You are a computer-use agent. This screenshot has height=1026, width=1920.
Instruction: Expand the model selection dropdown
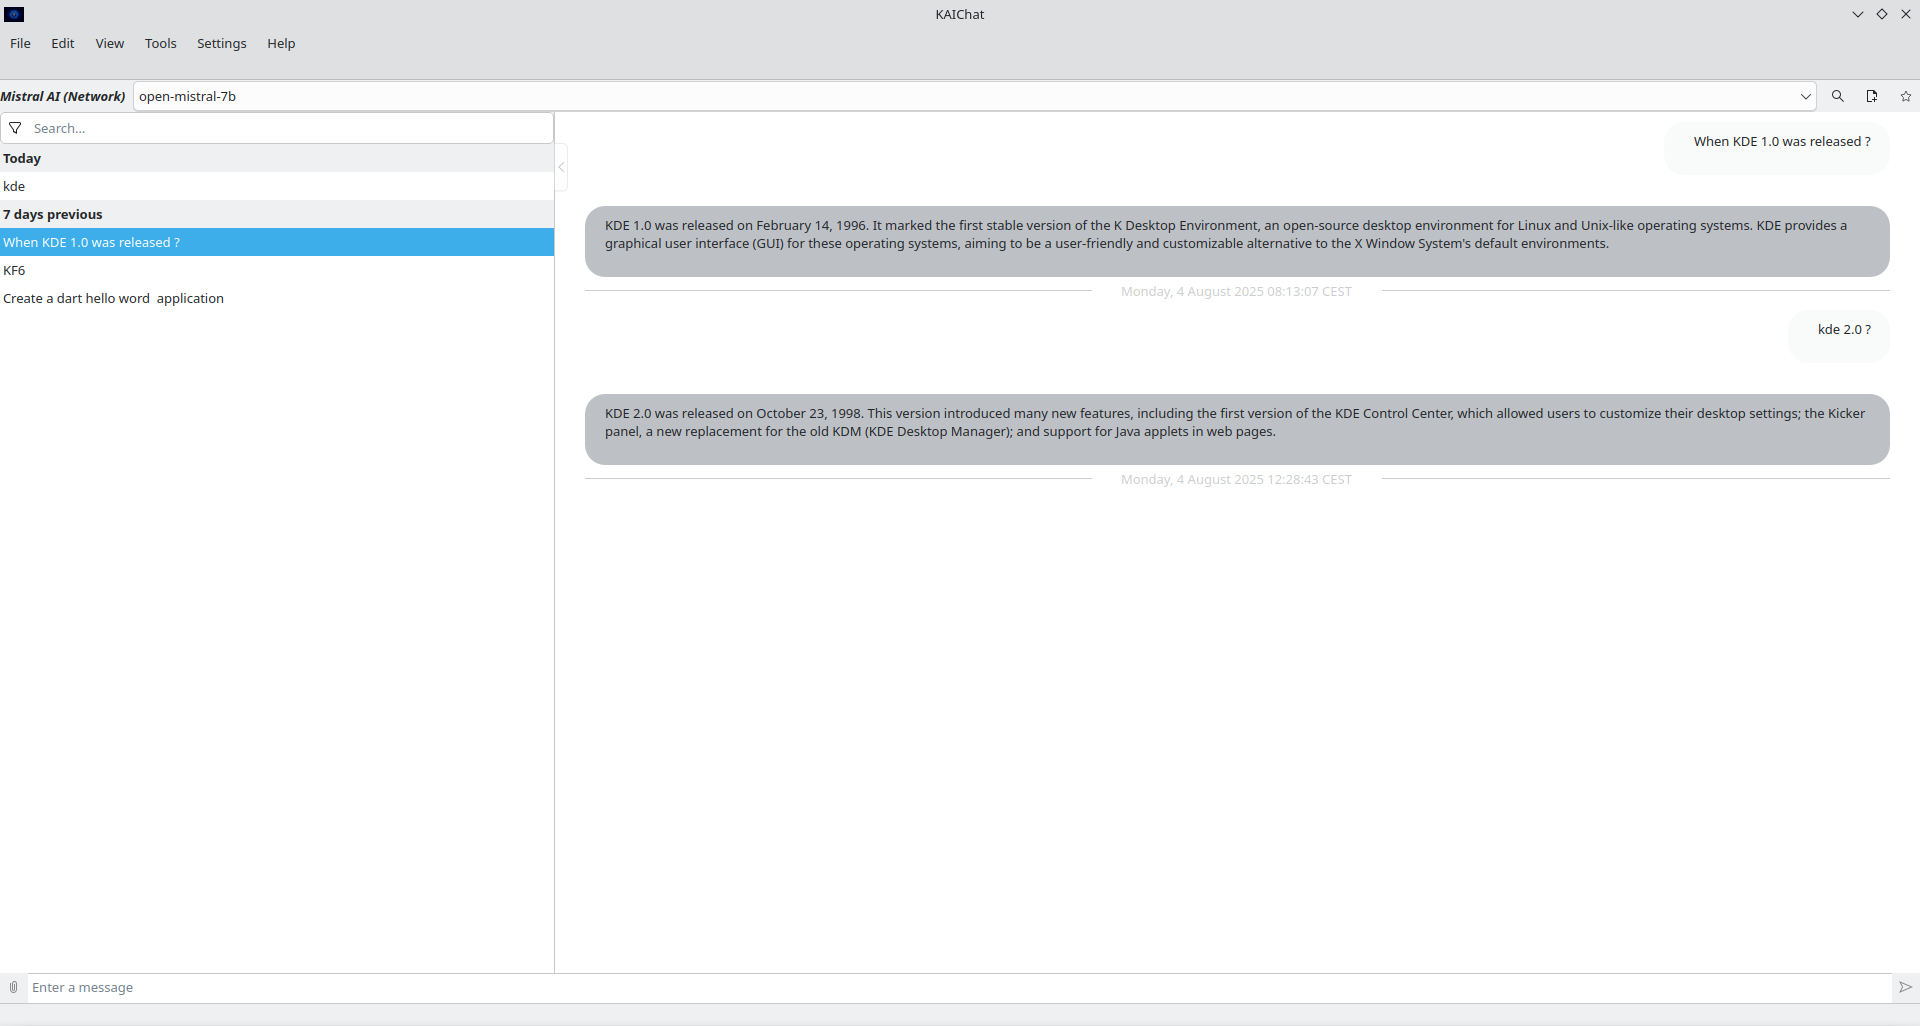pos(1804,96)
